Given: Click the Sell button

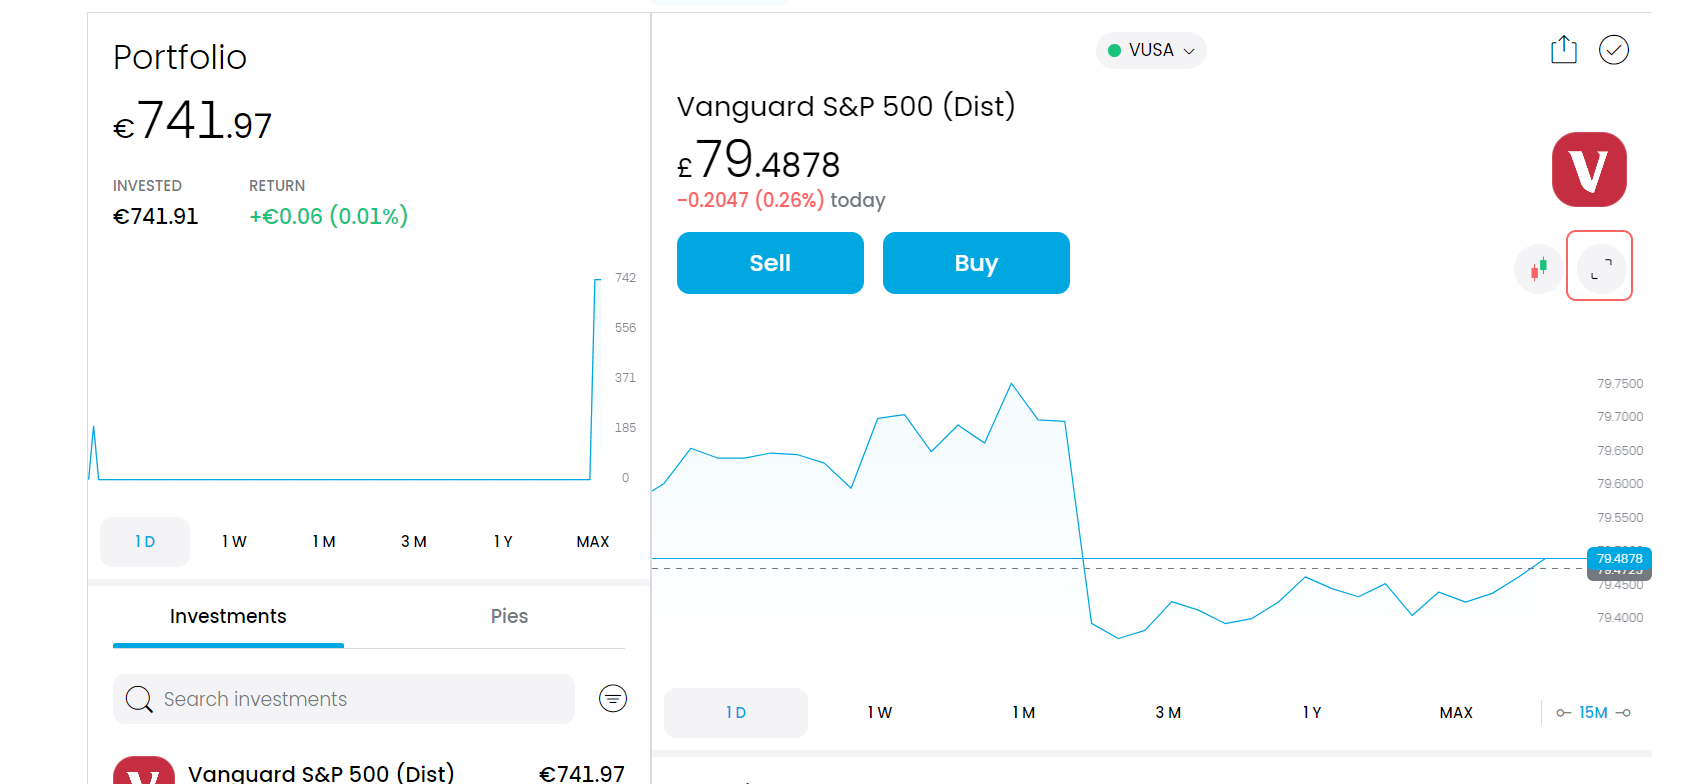Looking at the screenshot, I should point(770,263).
